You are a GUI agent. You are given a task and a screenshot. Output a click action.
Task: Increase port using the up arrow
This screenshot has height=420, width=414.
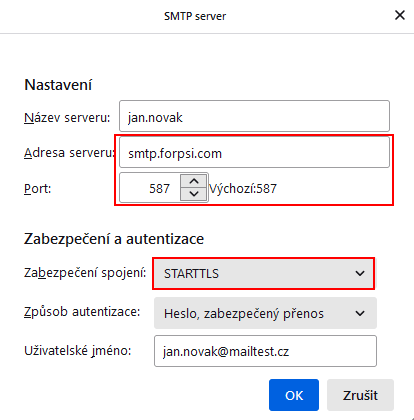[x=194, y=181]
